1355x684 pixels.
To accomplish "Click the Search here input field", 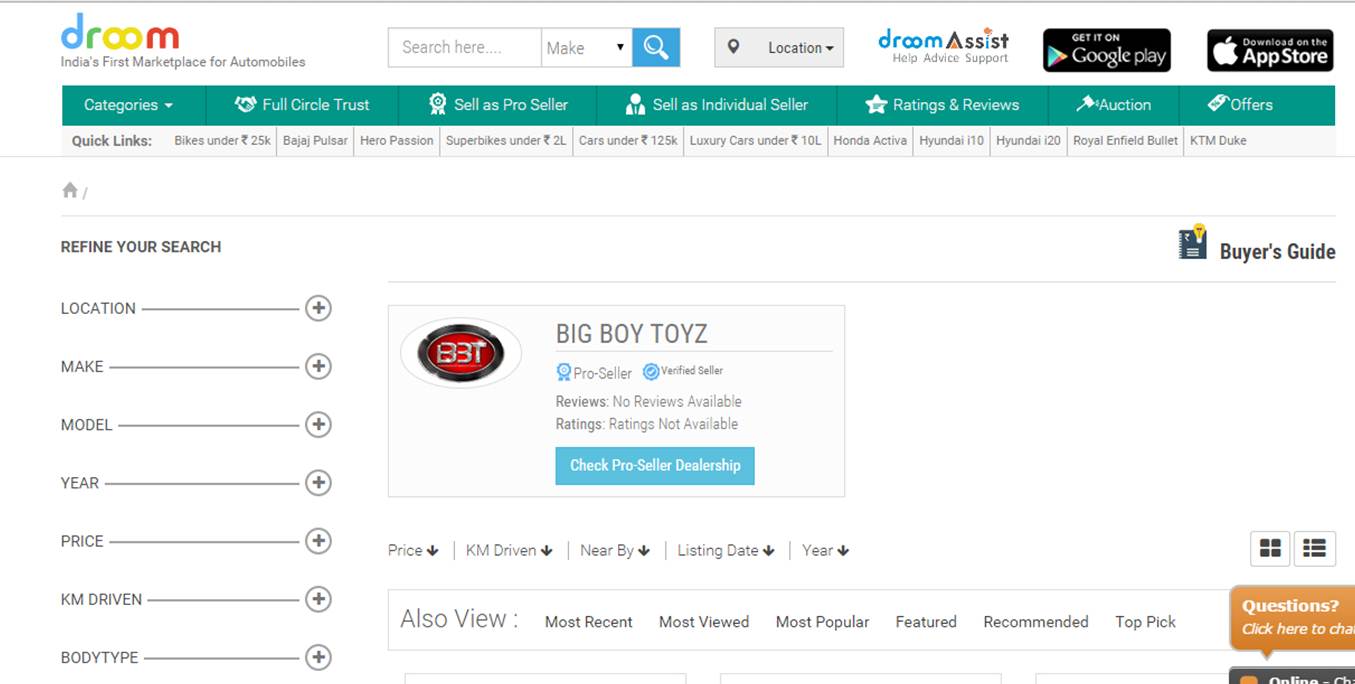I will (465, 47).
